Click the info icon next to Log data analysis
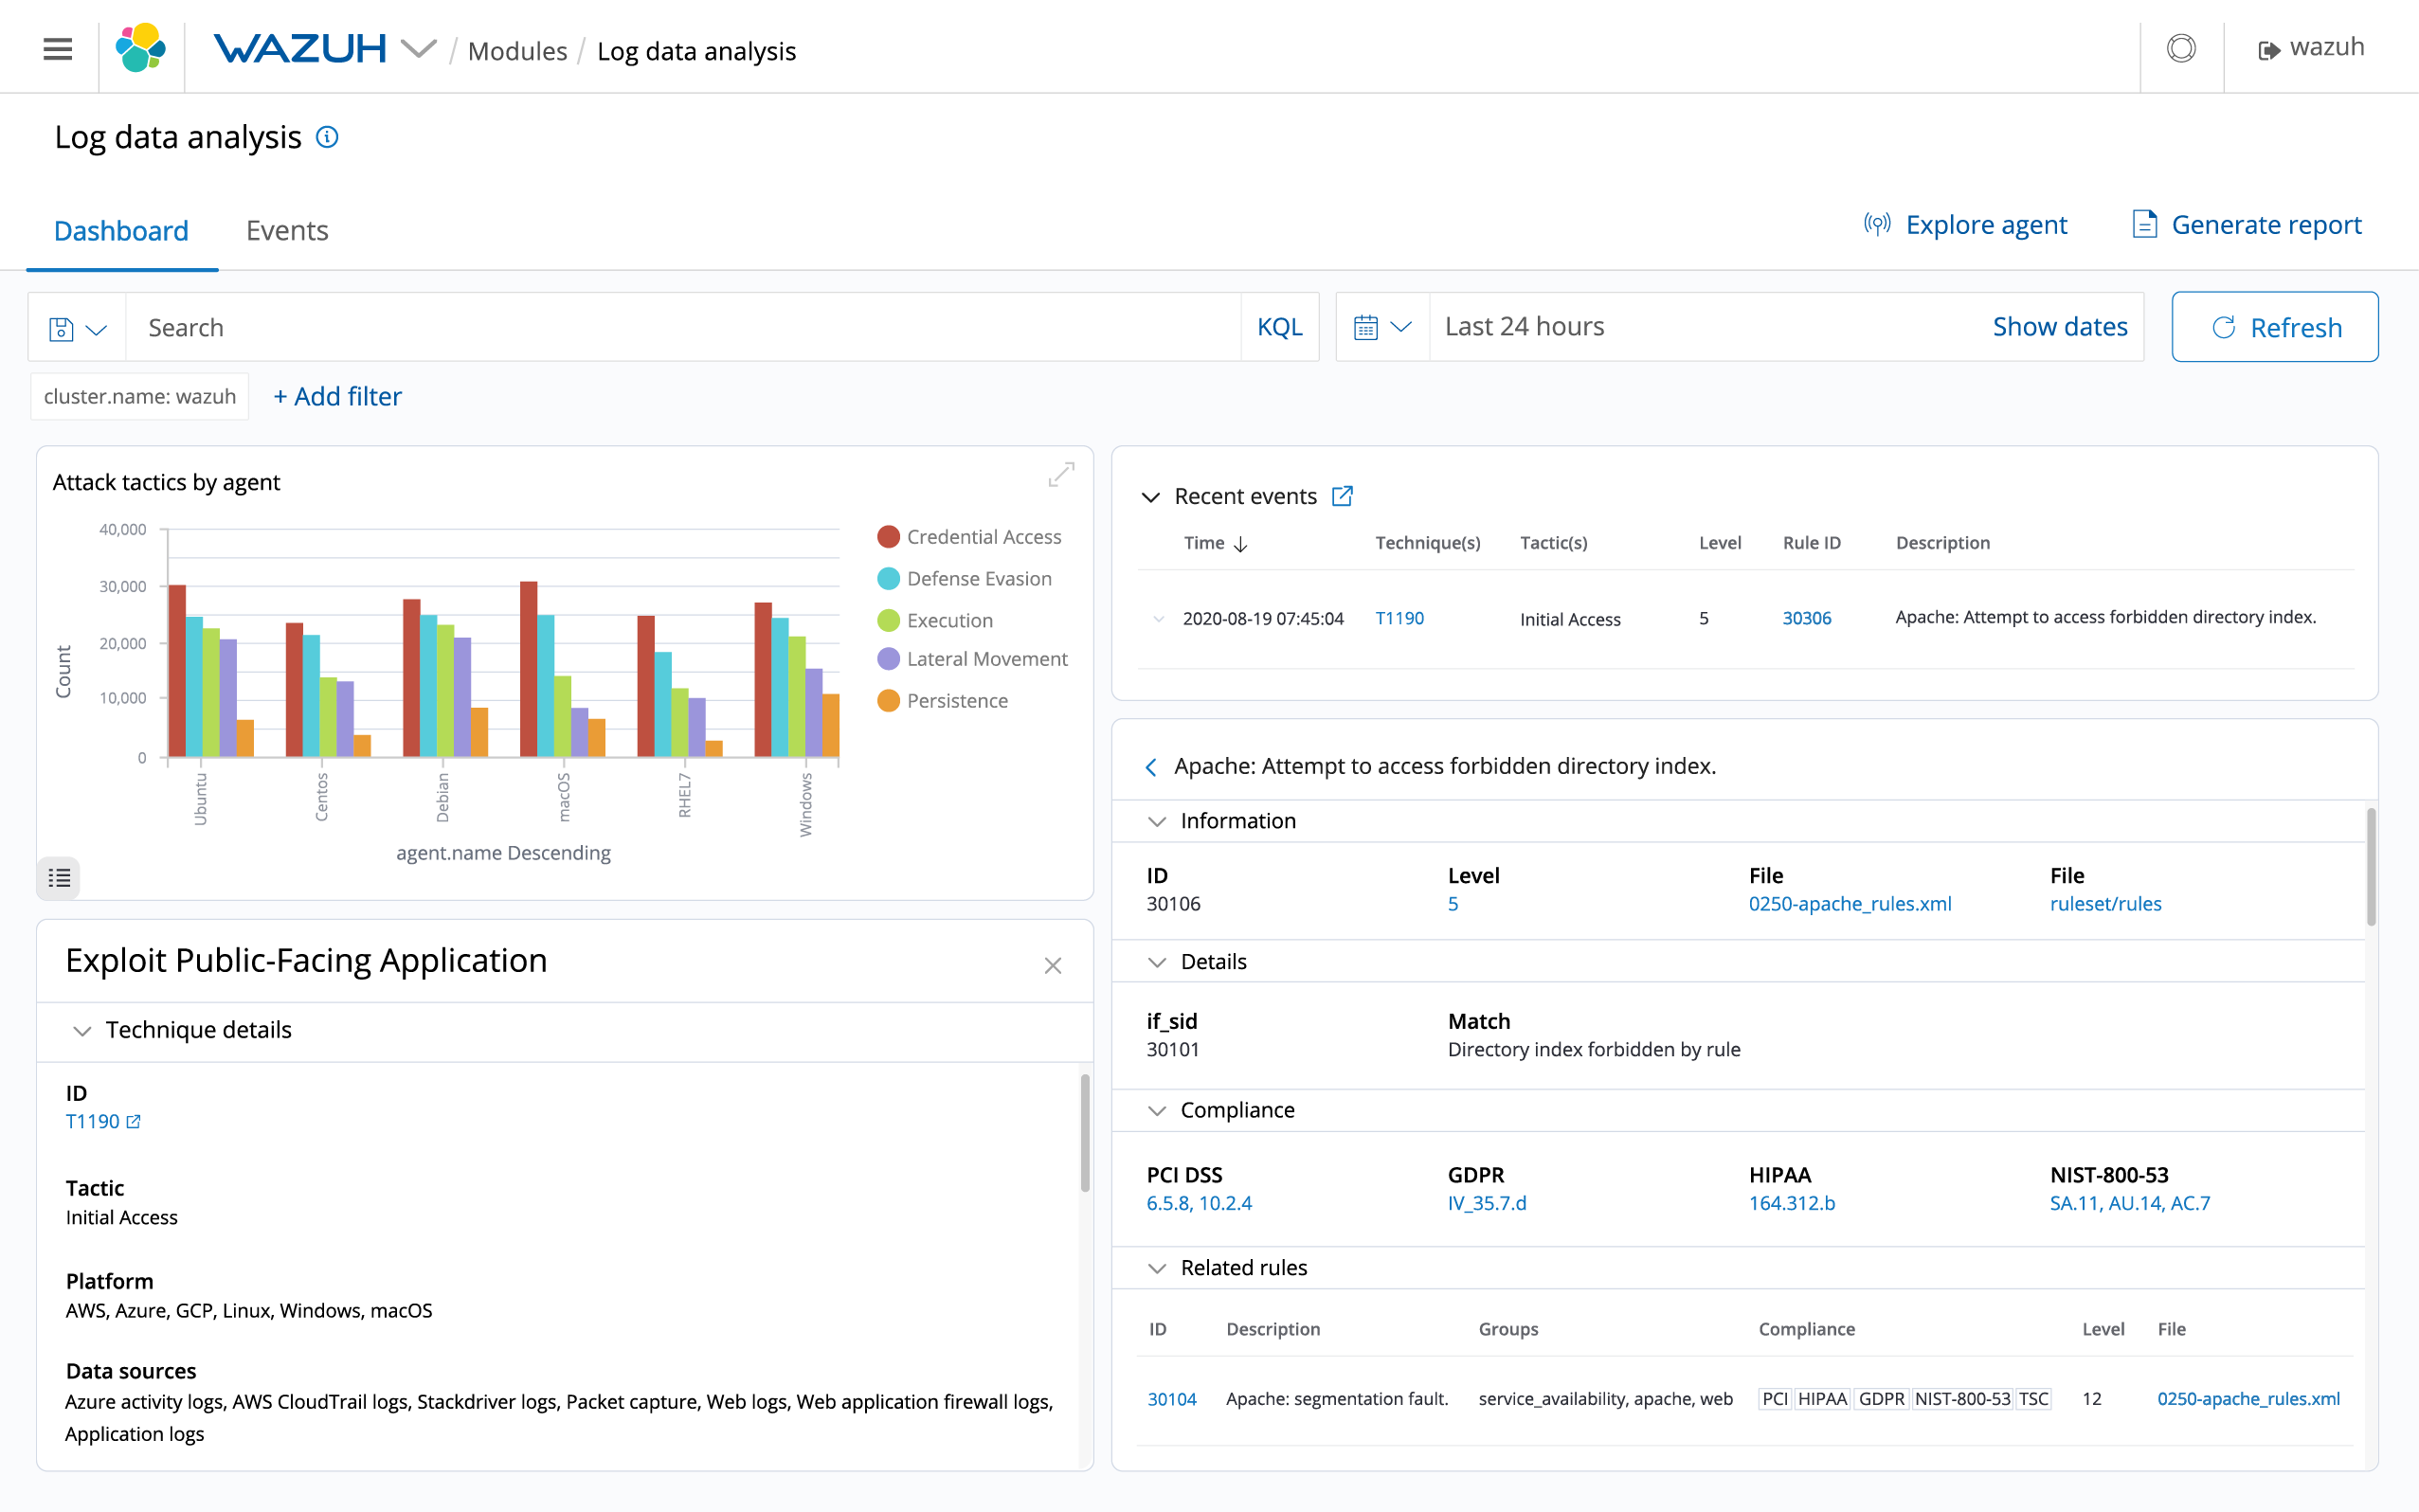This screenshot has height=1512, width=2419. tap(327, 137)
